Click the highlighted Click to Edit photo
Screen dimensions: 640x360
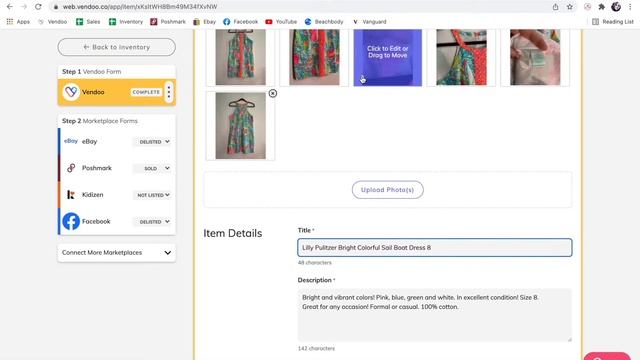387,57
